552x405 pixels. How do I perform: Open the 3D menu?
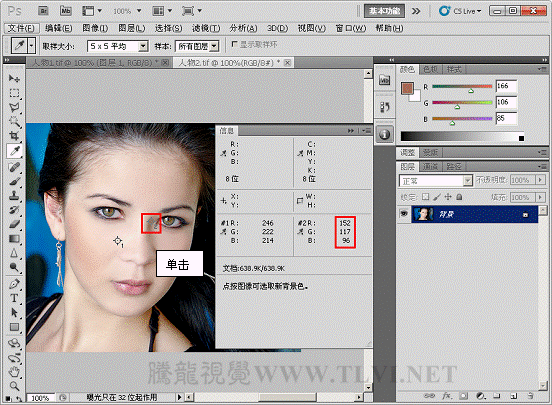(x=277, y=28)
